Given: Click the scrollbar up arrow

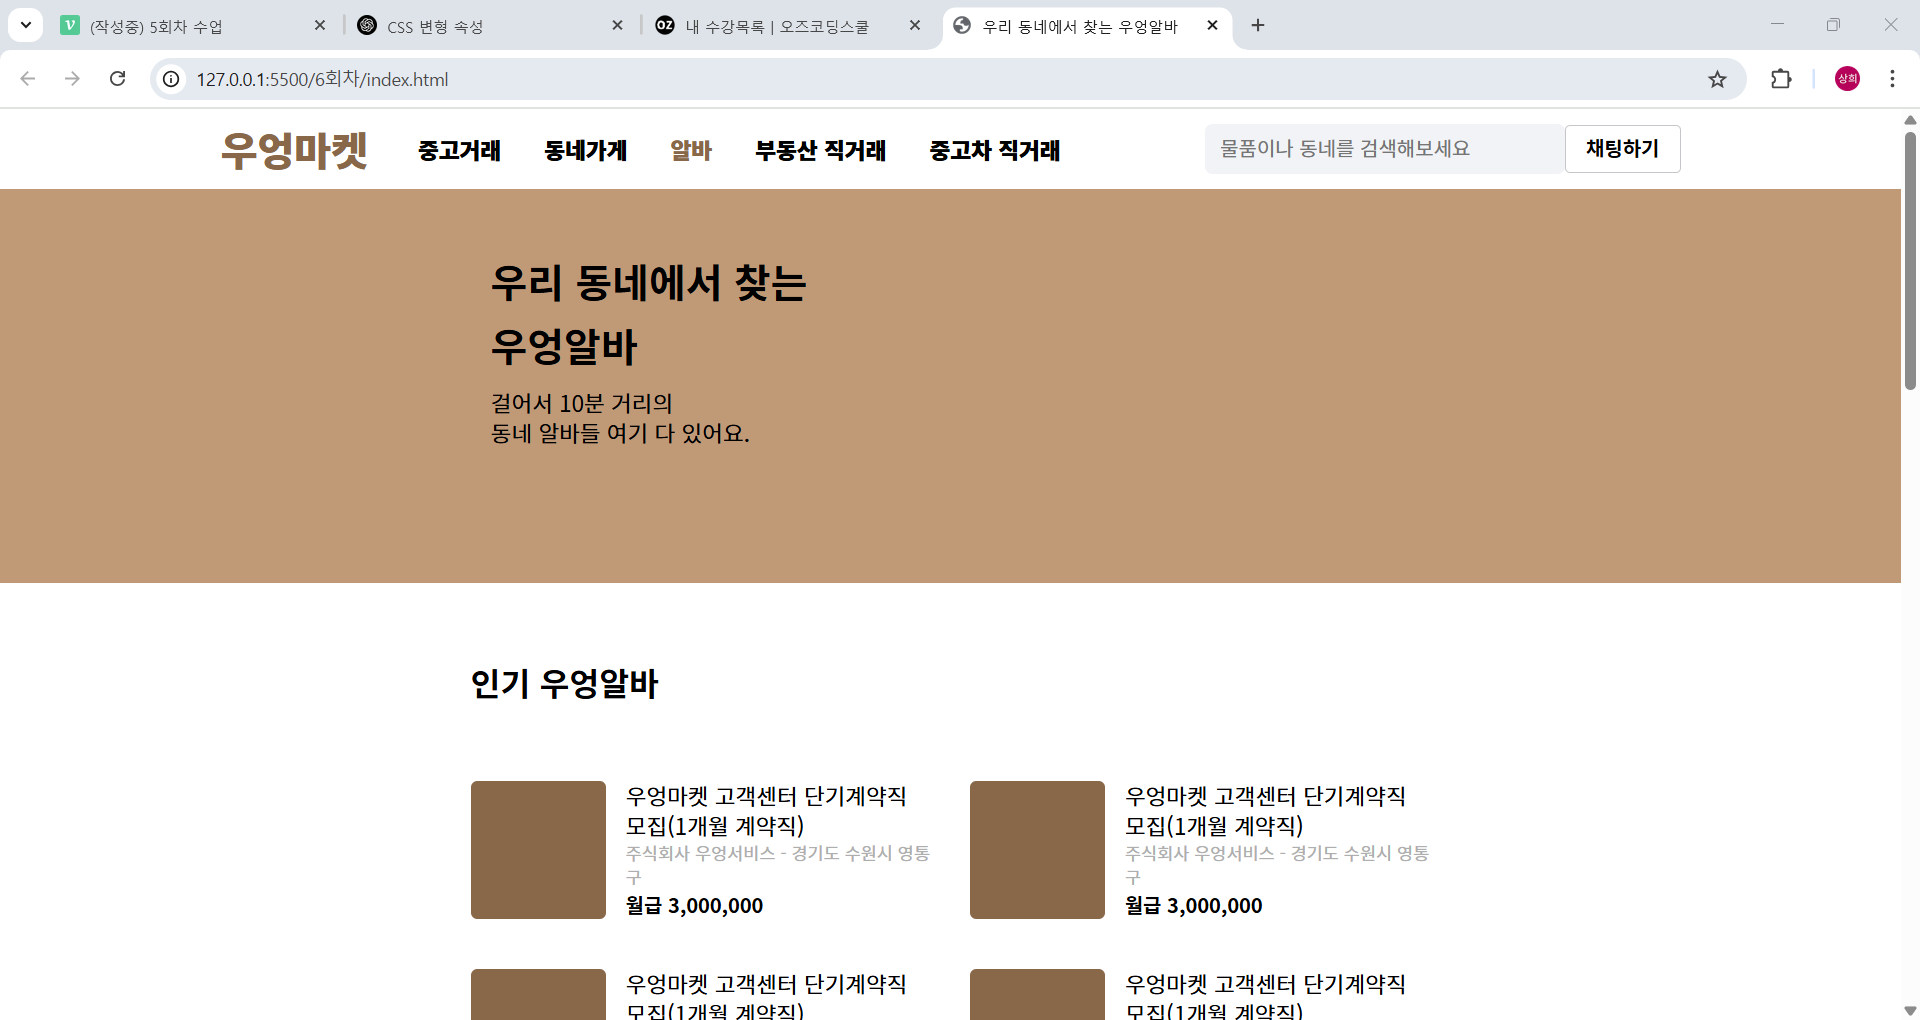Looking at the screenshot, I should pyautogui.click(x=1910, y=119).
